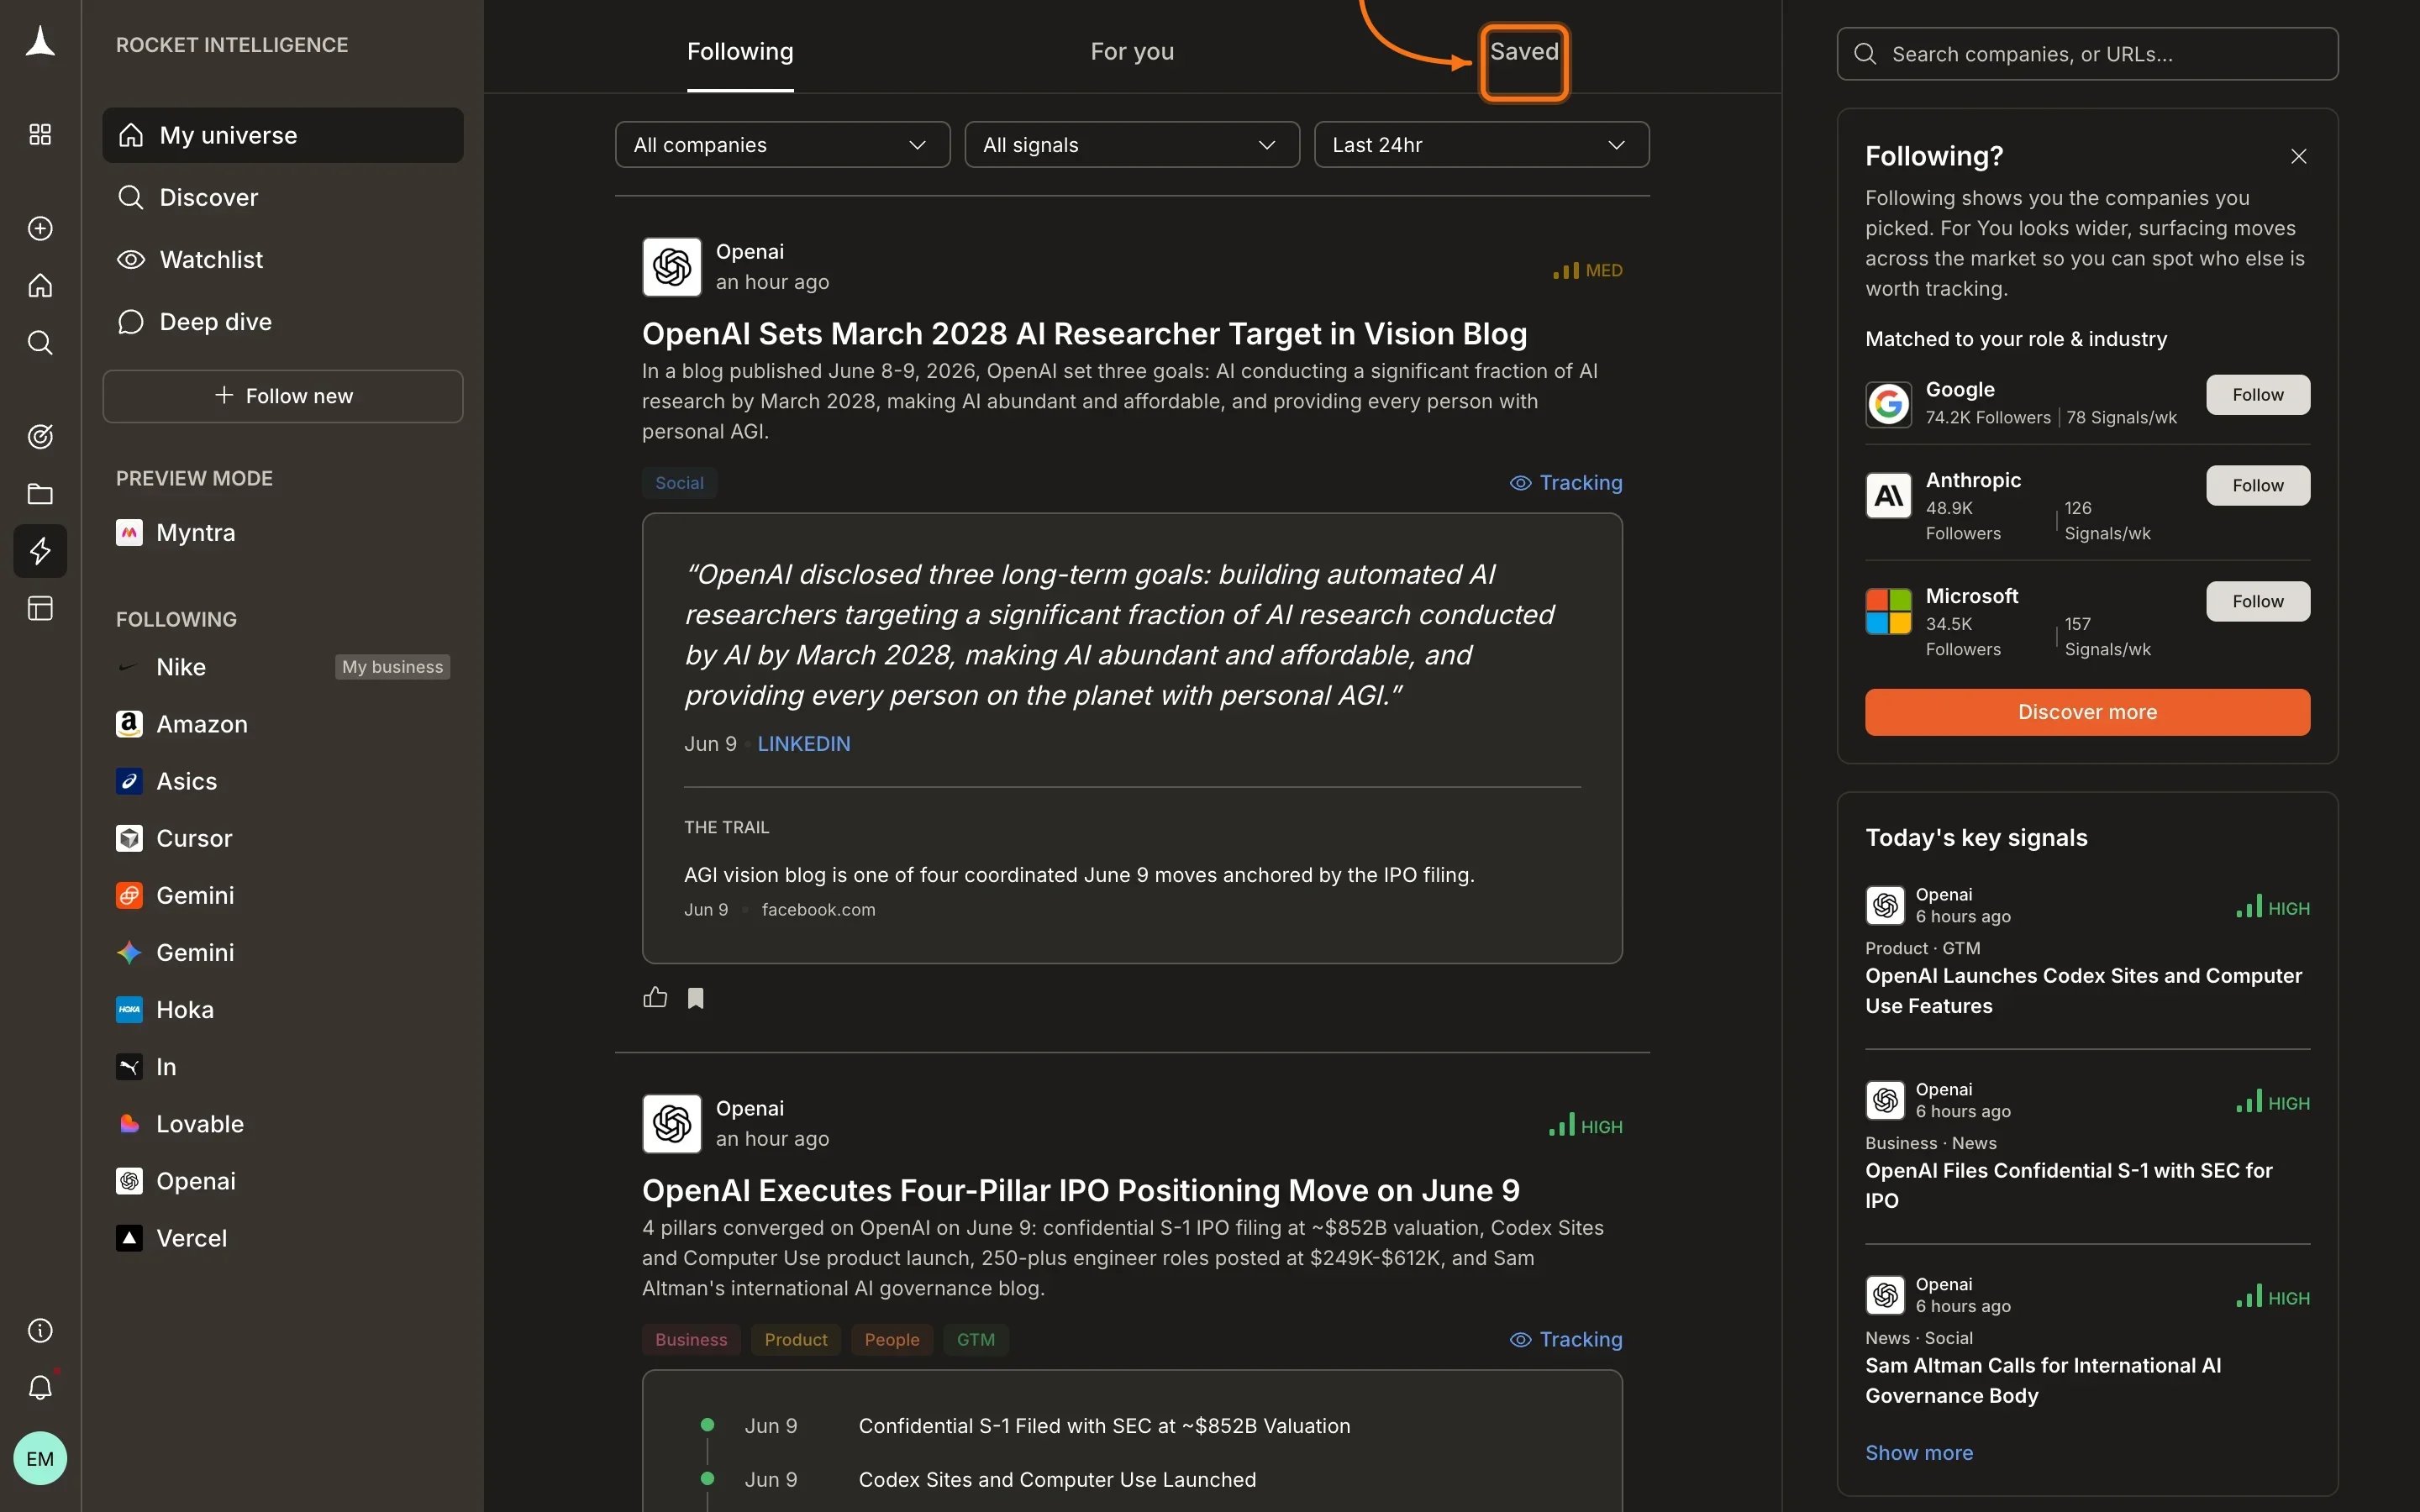Viewport: 2420px width, 1512px height.
Task: Click the plus-circle icon in left rail
Action: point(40,228)
